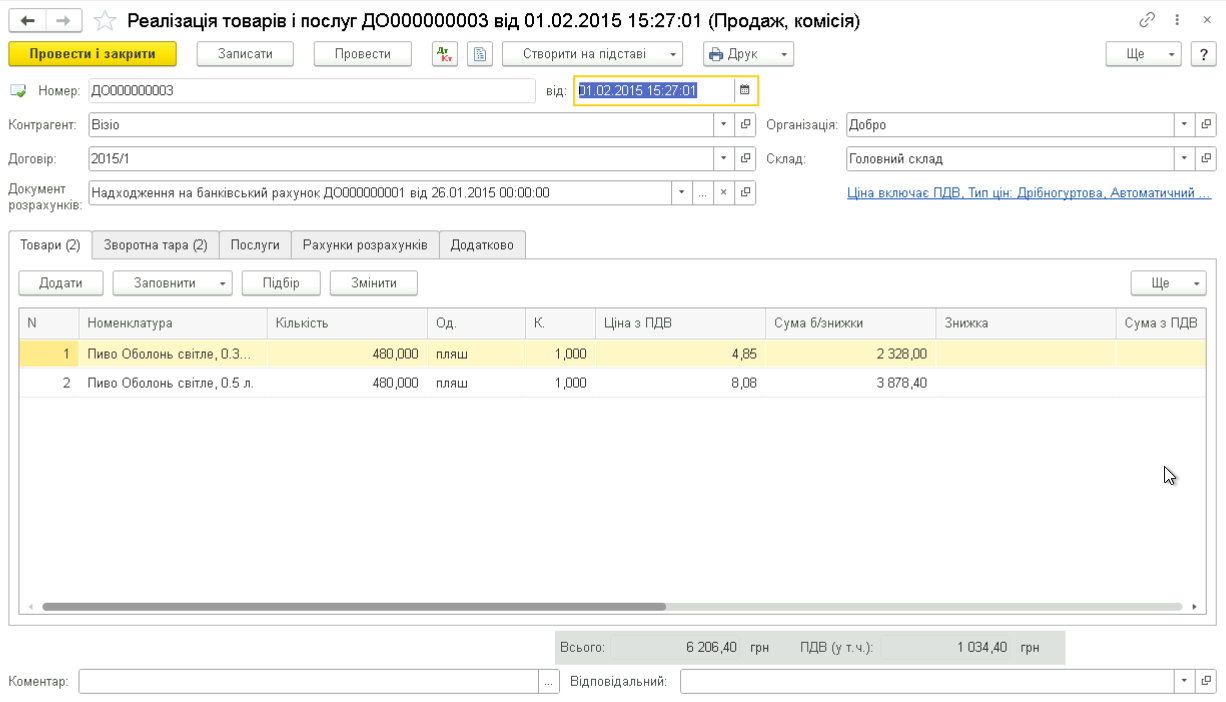The height and width of the screenshot is (702, 1226).
Task: Click the Ціна включає ПДВ price settings link
Action: coord(1028,193)
